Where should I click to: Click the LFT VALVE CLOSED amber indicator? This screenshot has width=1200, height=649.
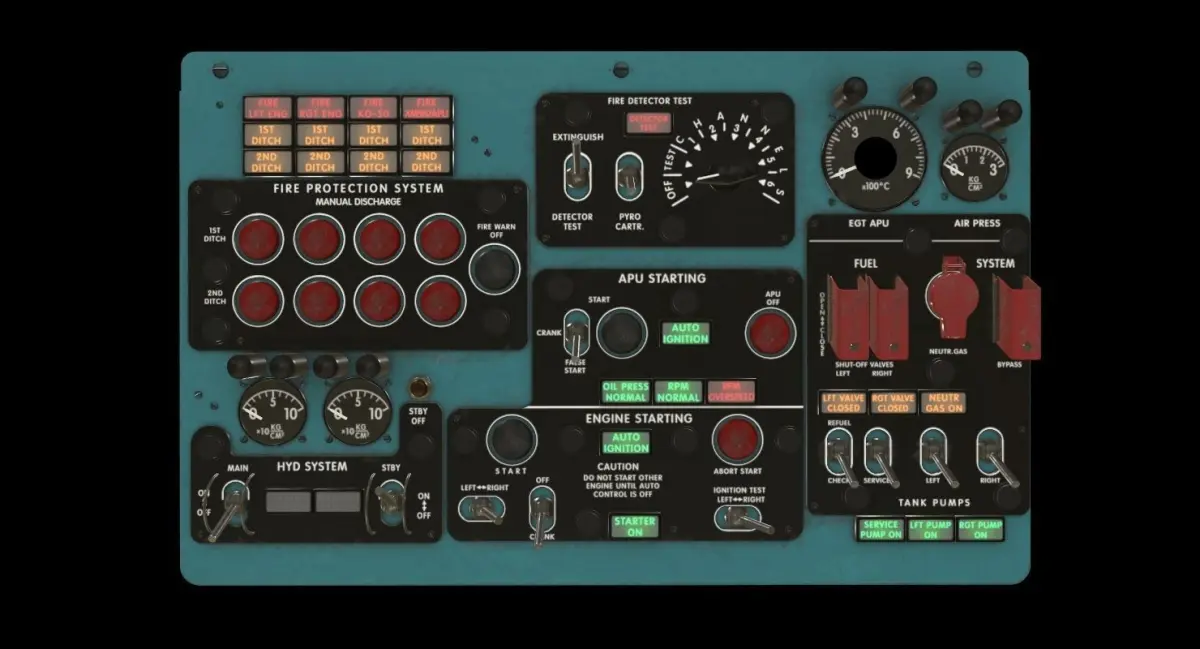coord(843,403)
